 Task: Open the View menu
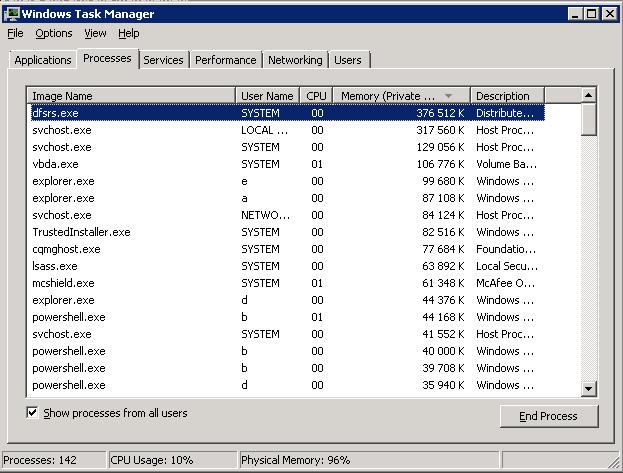[x=95, y=33]
